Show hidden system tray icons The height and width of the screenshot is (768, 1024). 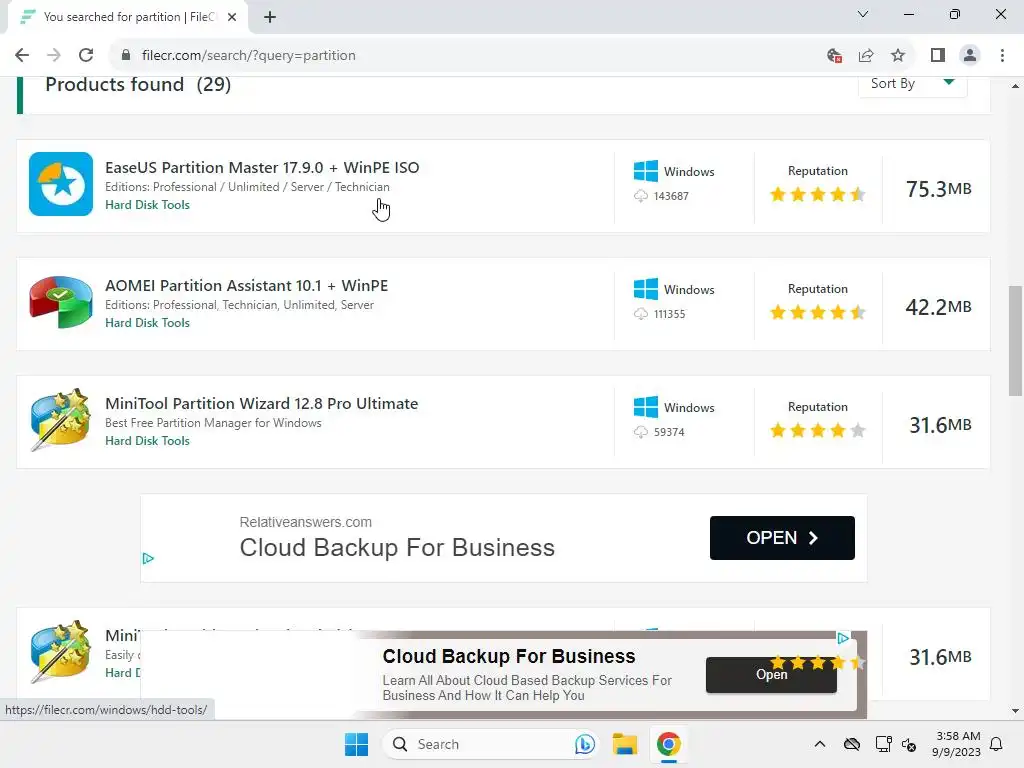click(820, 744)
